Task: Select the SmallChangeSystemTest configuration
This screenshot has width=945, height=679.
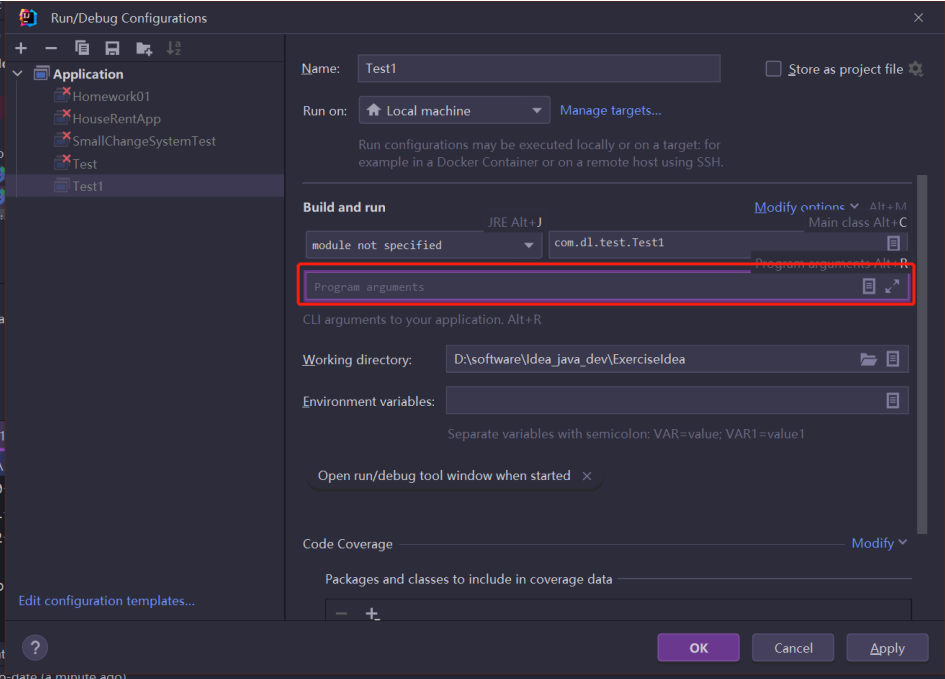Action: tap(143, 141)
